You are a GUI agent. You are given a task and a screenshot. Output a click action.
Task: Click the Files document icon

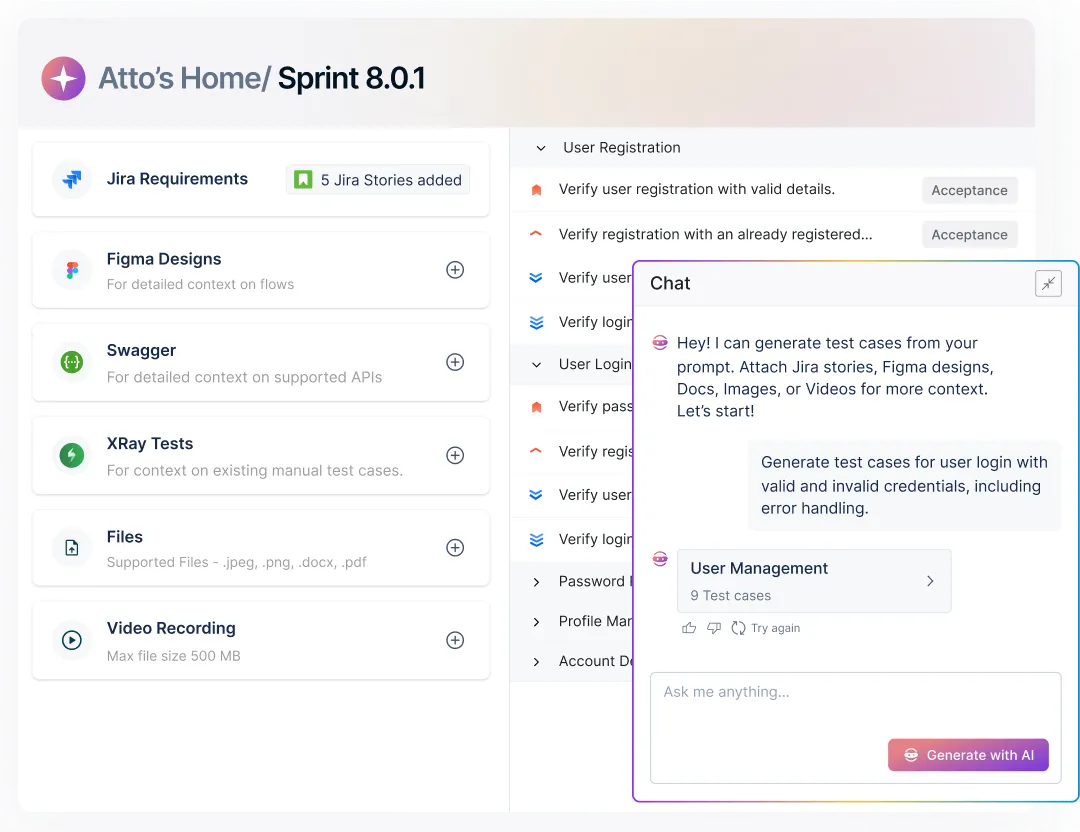click(70, 547)
